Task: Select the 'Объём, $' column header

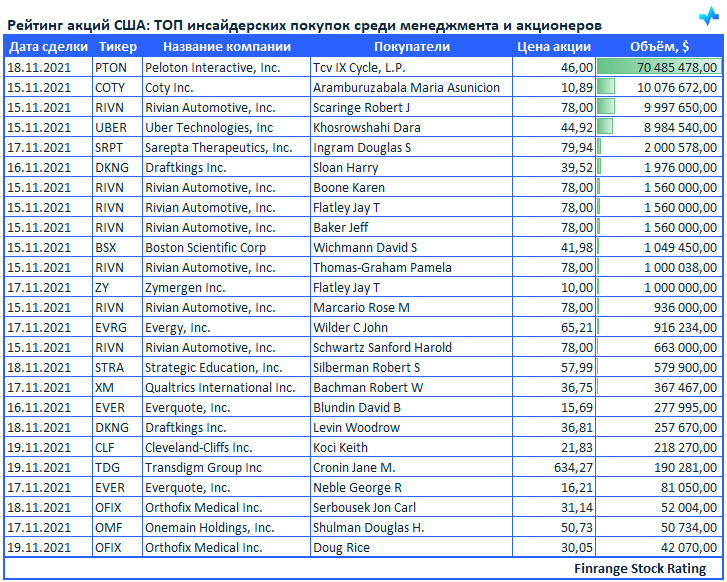Action: coord(659,47)
